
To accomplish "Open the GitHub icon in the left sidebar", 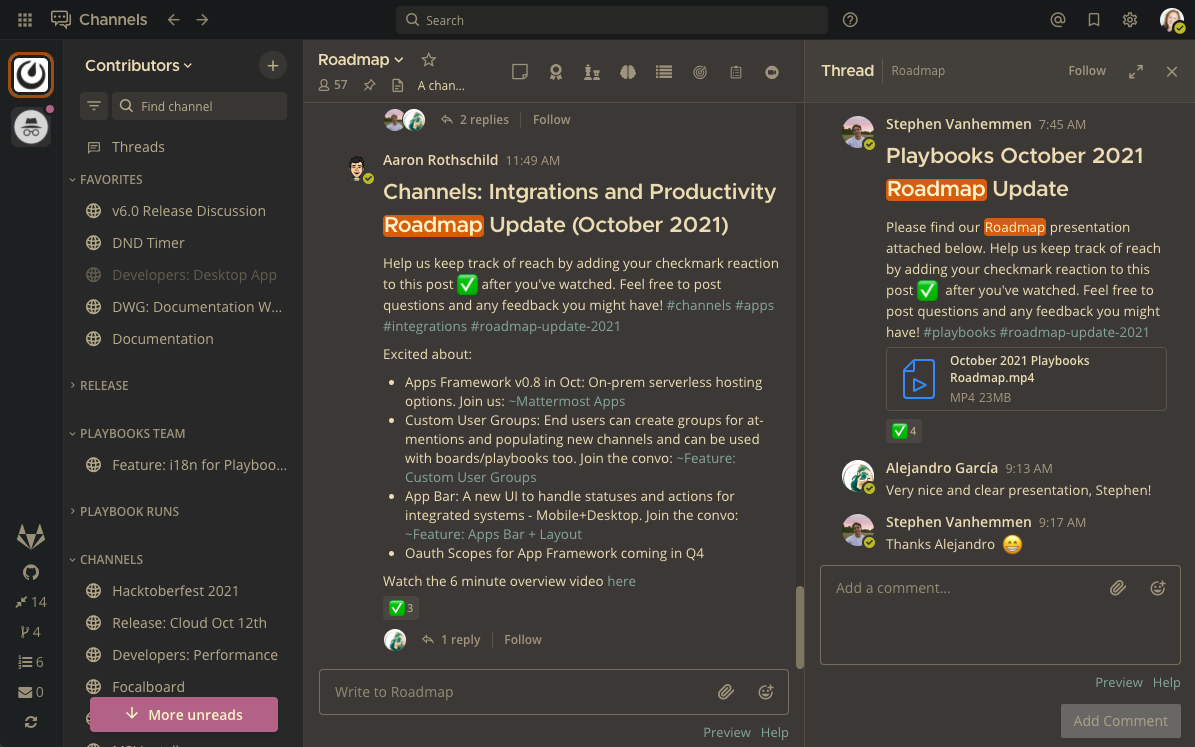I will (30, 571).
